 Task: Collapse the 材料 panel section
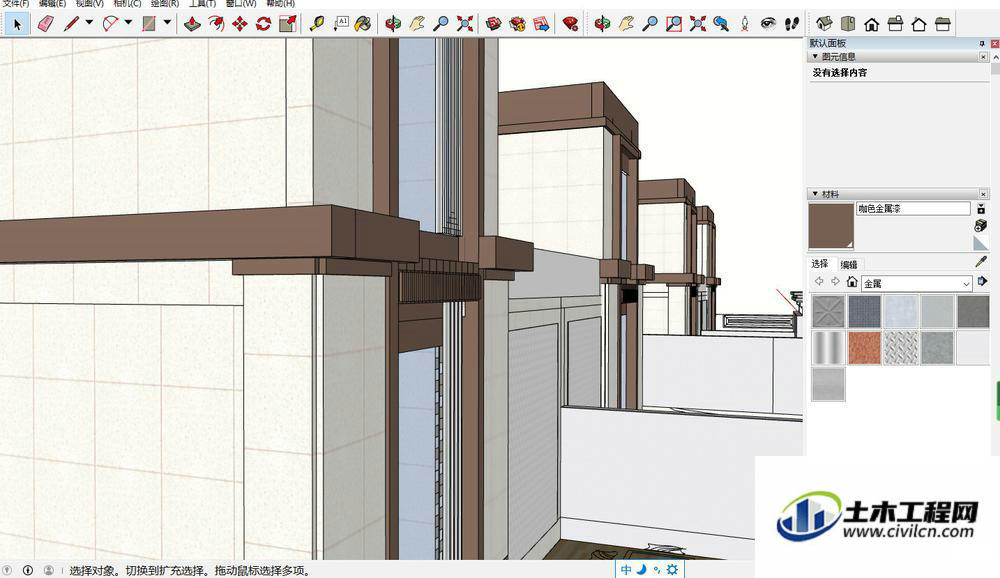(x=815, y=194)
